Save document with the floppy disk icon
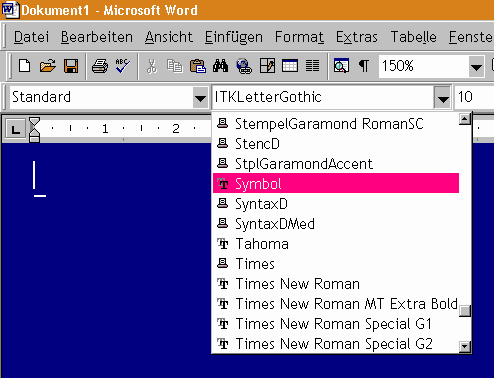Screen dimensions: 494x378 point(71,66)
